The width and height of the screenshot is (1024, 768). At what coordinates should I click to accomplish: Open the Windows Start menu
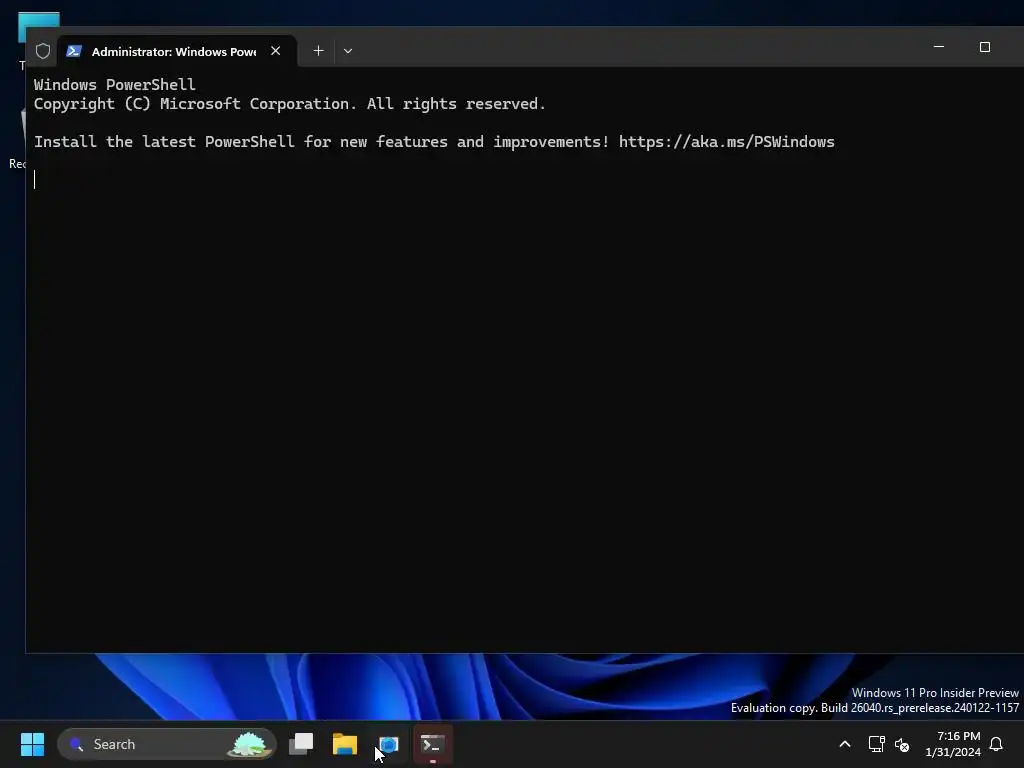pyautogui.click(x=32, y=744)
